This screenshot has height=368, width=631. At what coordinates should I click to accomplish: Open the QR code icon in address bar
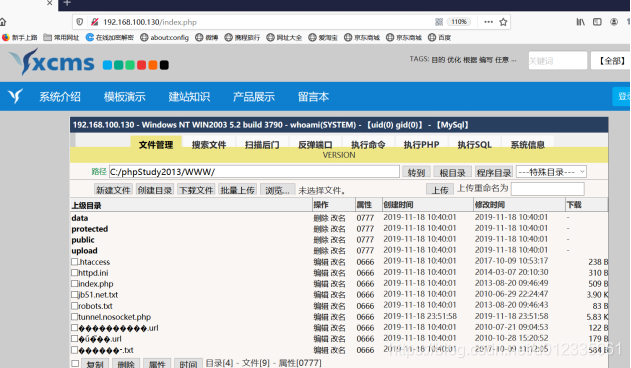tap(439, 22)
